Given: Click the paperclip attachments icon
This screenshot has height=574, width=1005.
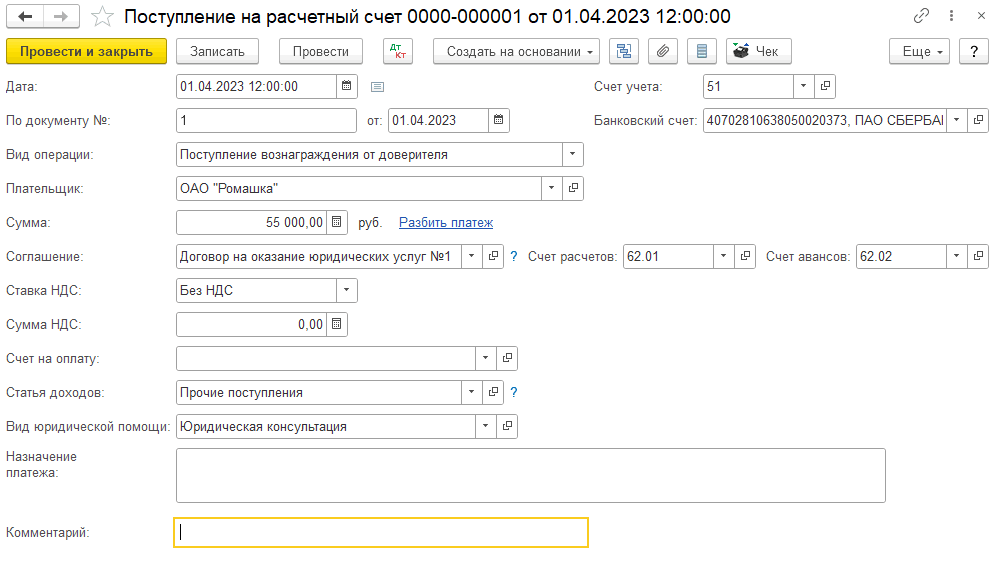Looking at the screenshot, I should [662, 52].
